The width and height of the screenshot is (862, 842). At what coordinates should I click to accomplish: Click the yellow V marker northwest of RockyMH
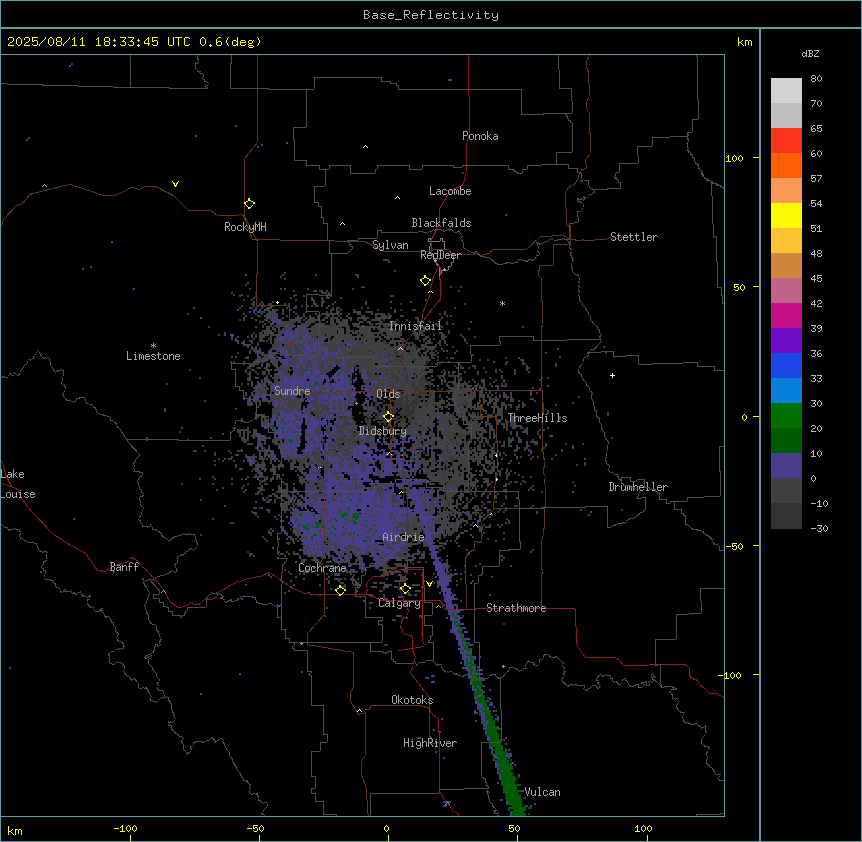[x=175, y=184]
